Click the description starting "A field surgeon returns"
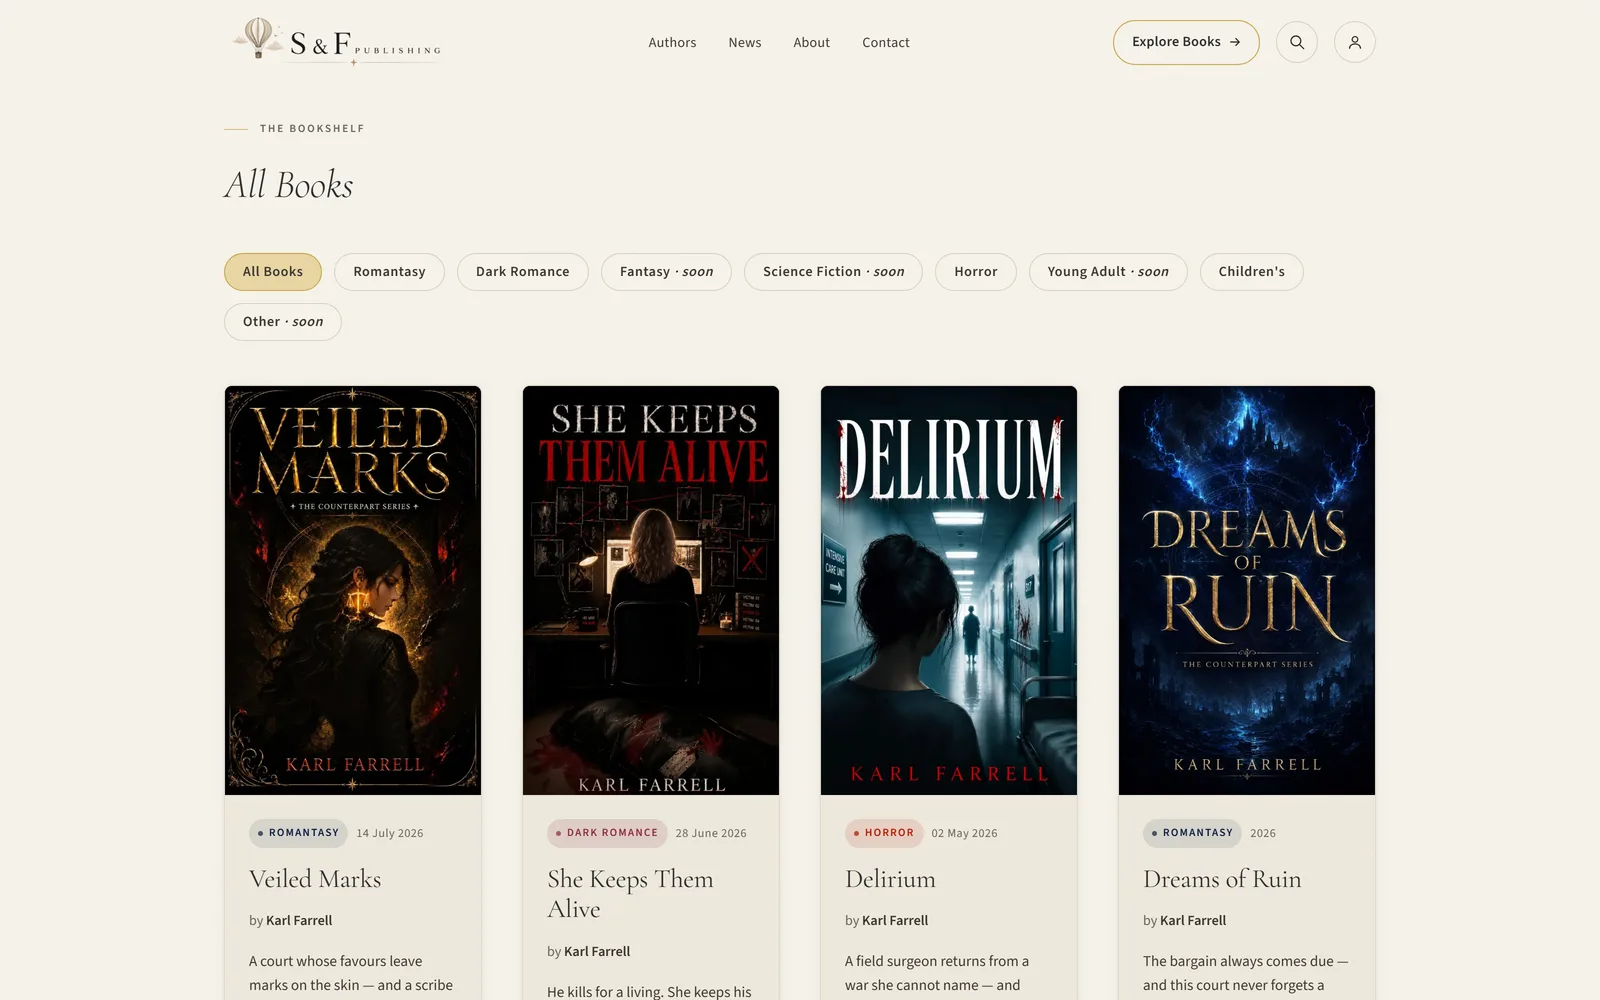The image size is (1600, 1000). point(937,973)
